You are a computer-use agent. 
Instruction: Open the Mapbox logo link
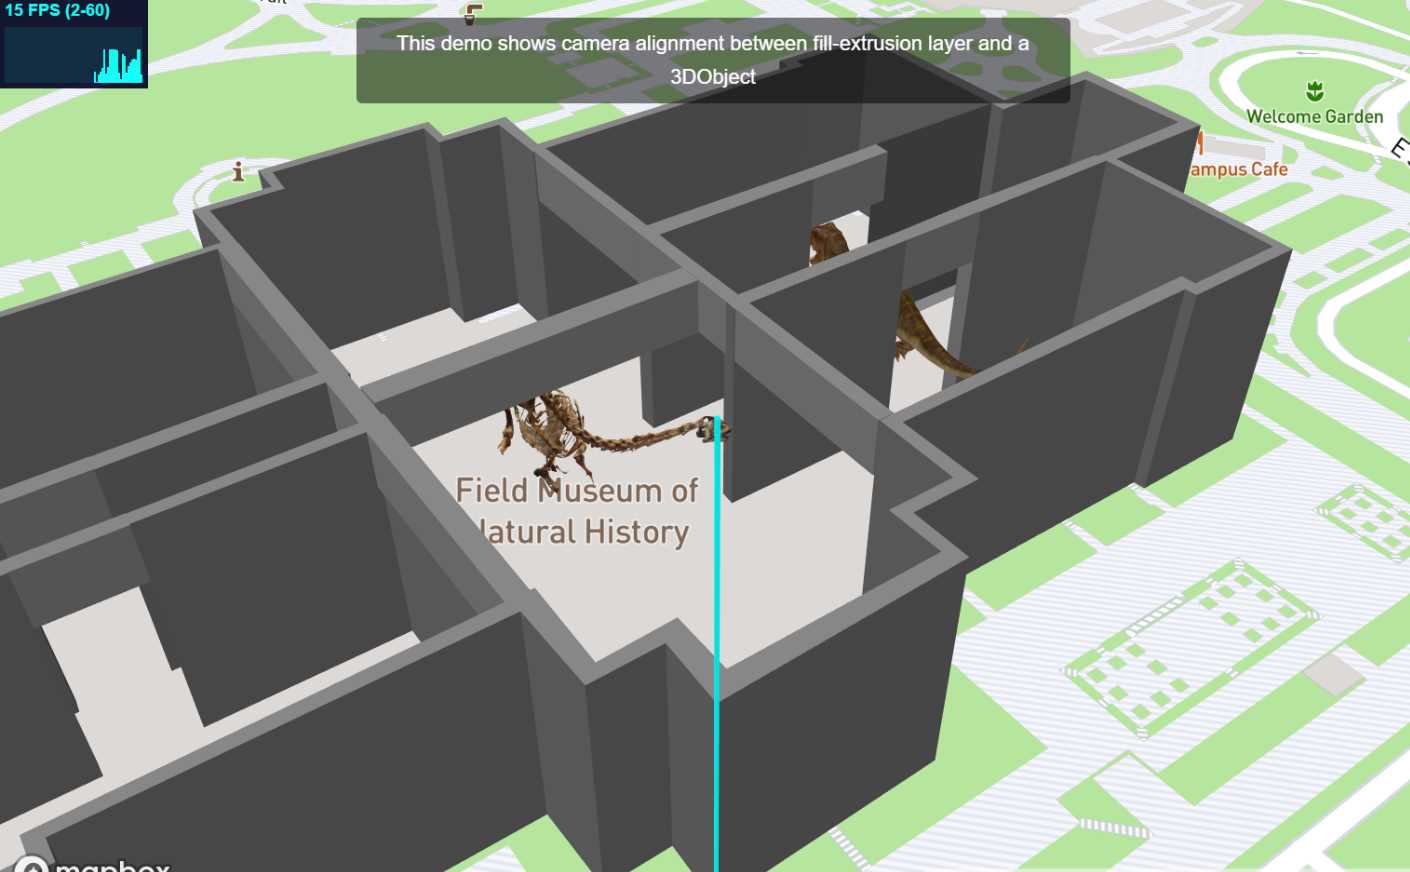pyautogui.click(x=92, y=864)
